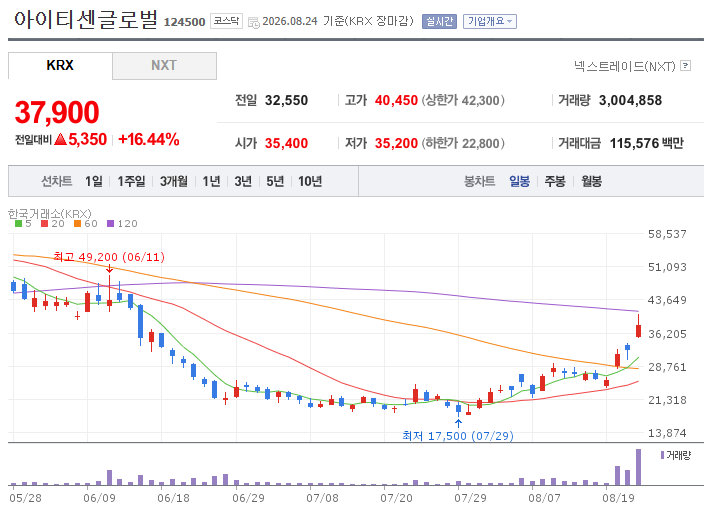Open the 넥스트레이드(NXT) help icon
The image size is (704, 509).
click(x=685, y=66)
